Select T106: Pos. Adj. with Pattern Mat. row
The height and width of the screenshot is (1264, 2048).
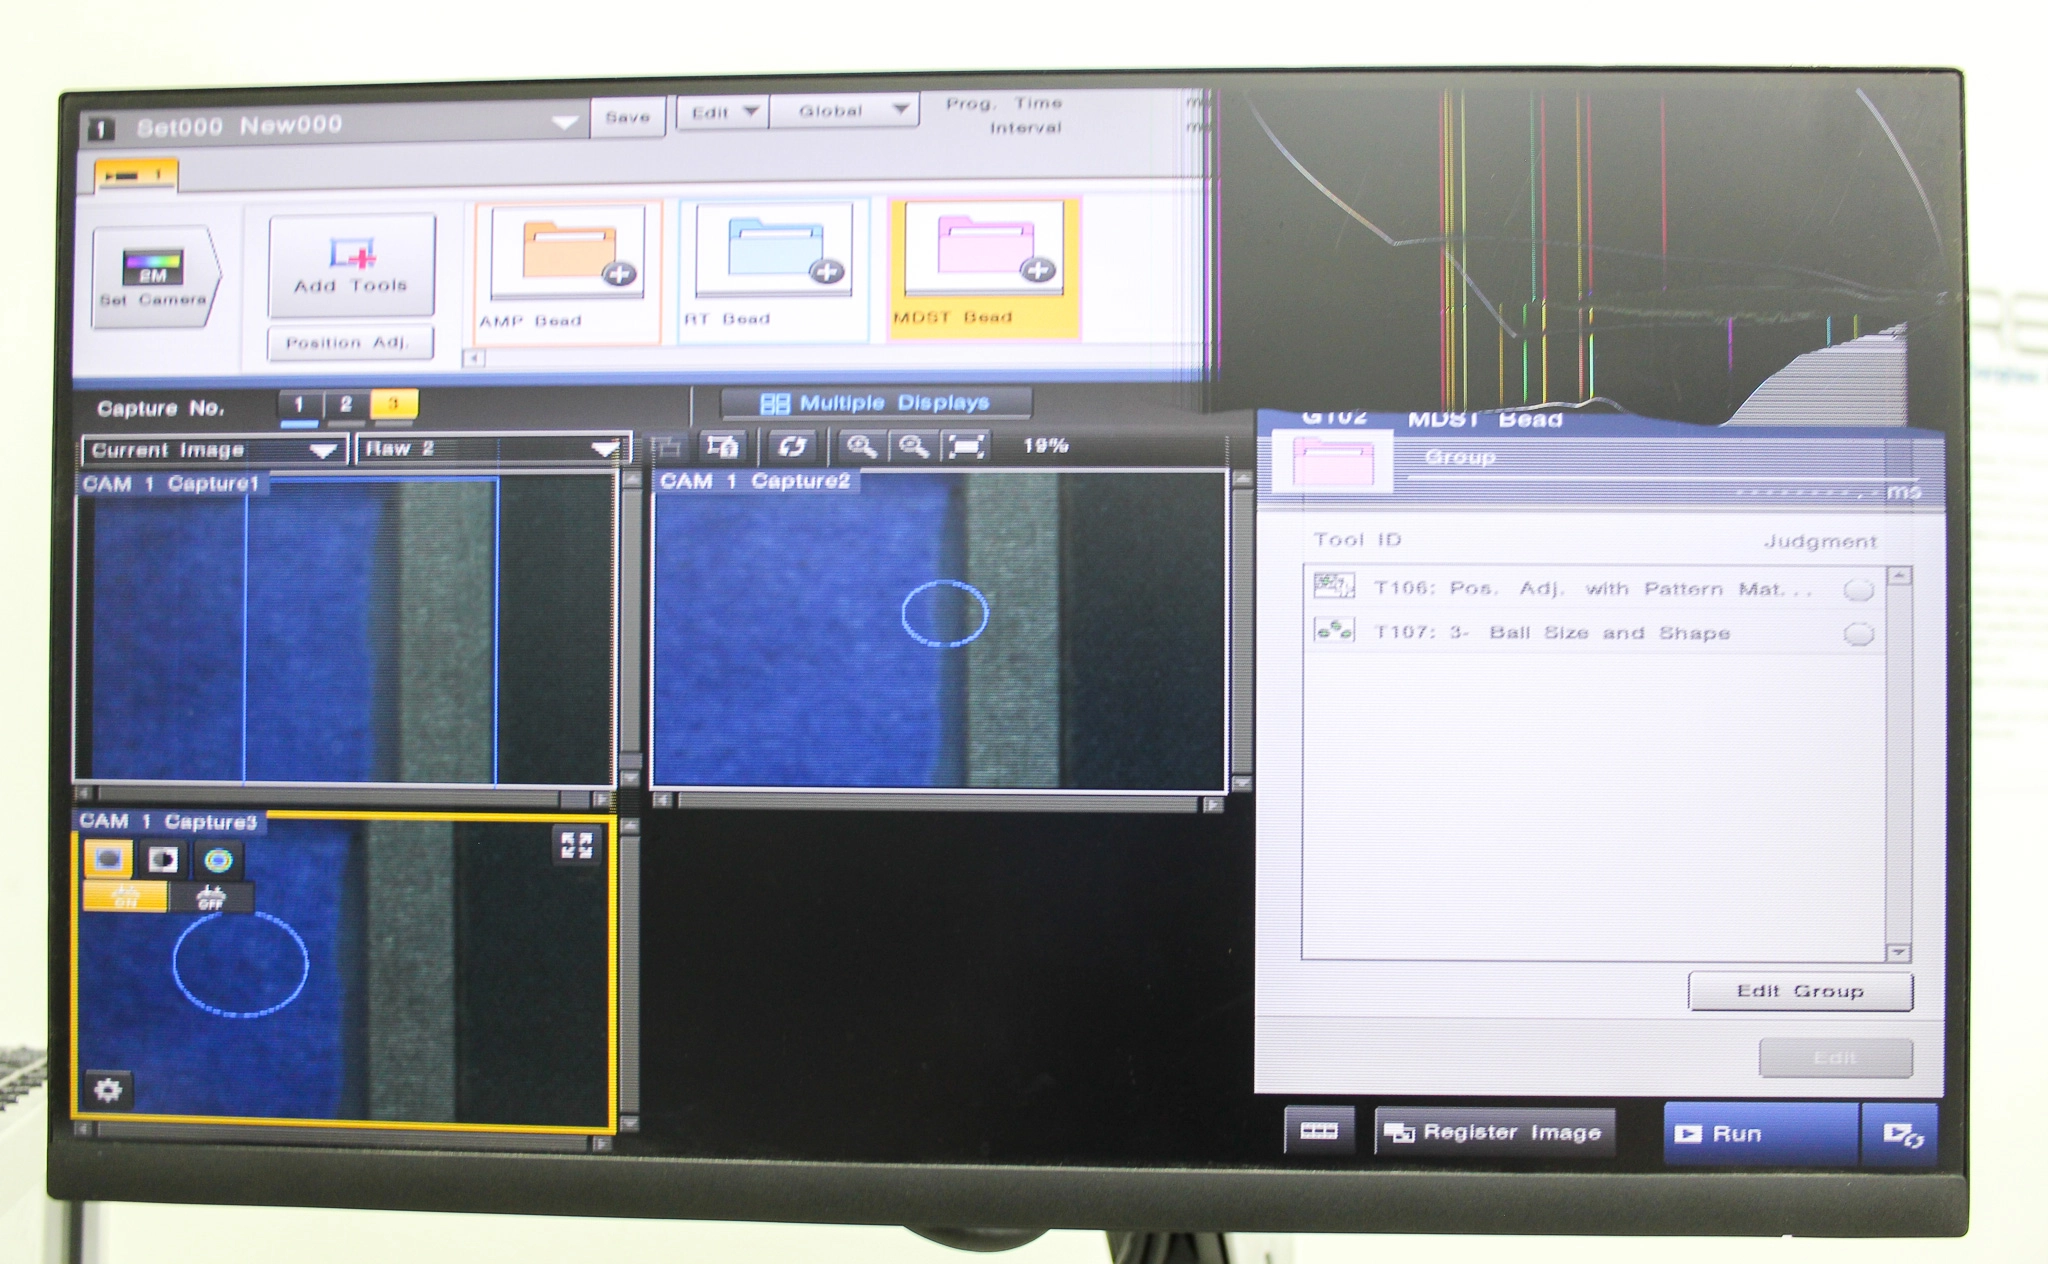pos(1593,588)
